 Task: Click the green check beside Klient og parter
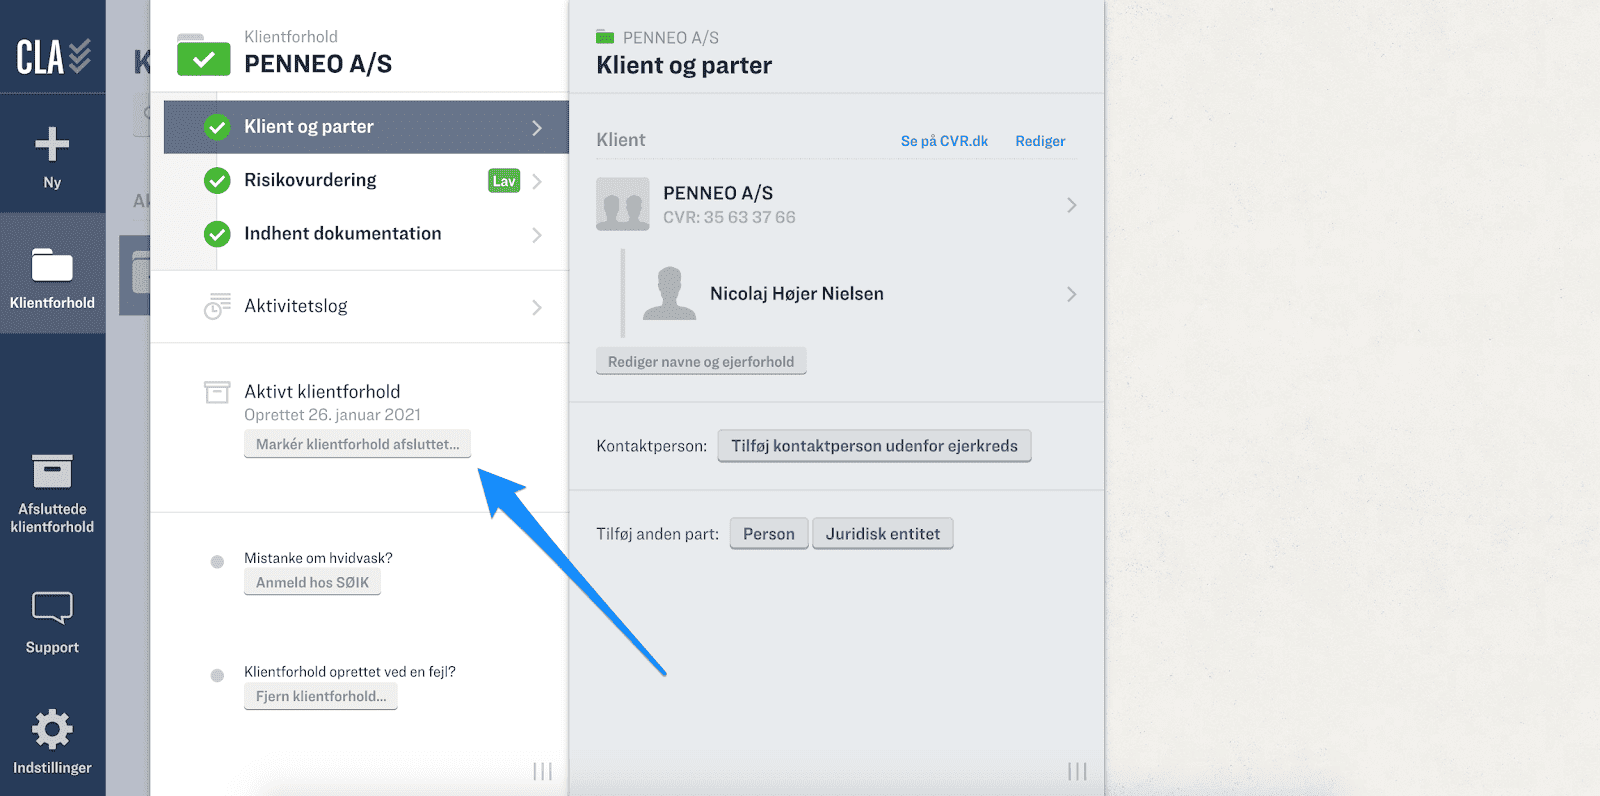click(x=217, y=127)
